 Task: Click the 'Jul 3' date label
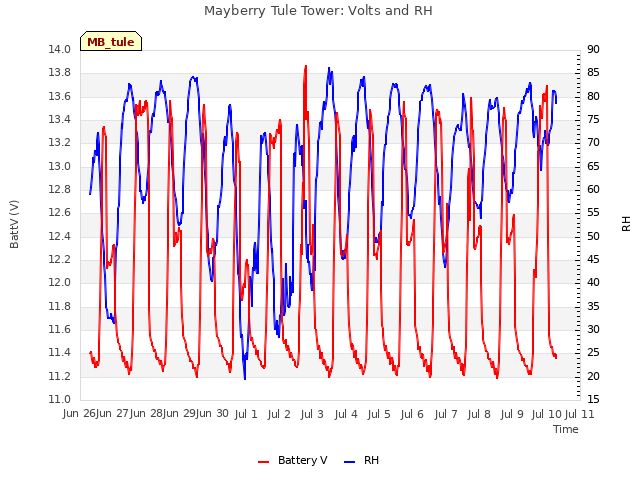(312, 414)
